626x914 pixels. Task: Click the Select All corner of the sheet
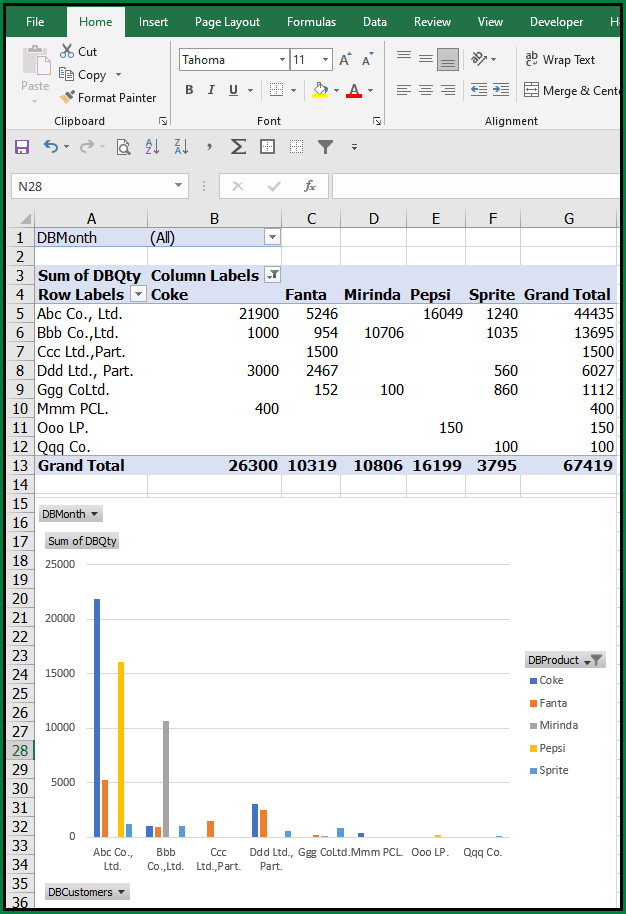[x=23, y=219]
